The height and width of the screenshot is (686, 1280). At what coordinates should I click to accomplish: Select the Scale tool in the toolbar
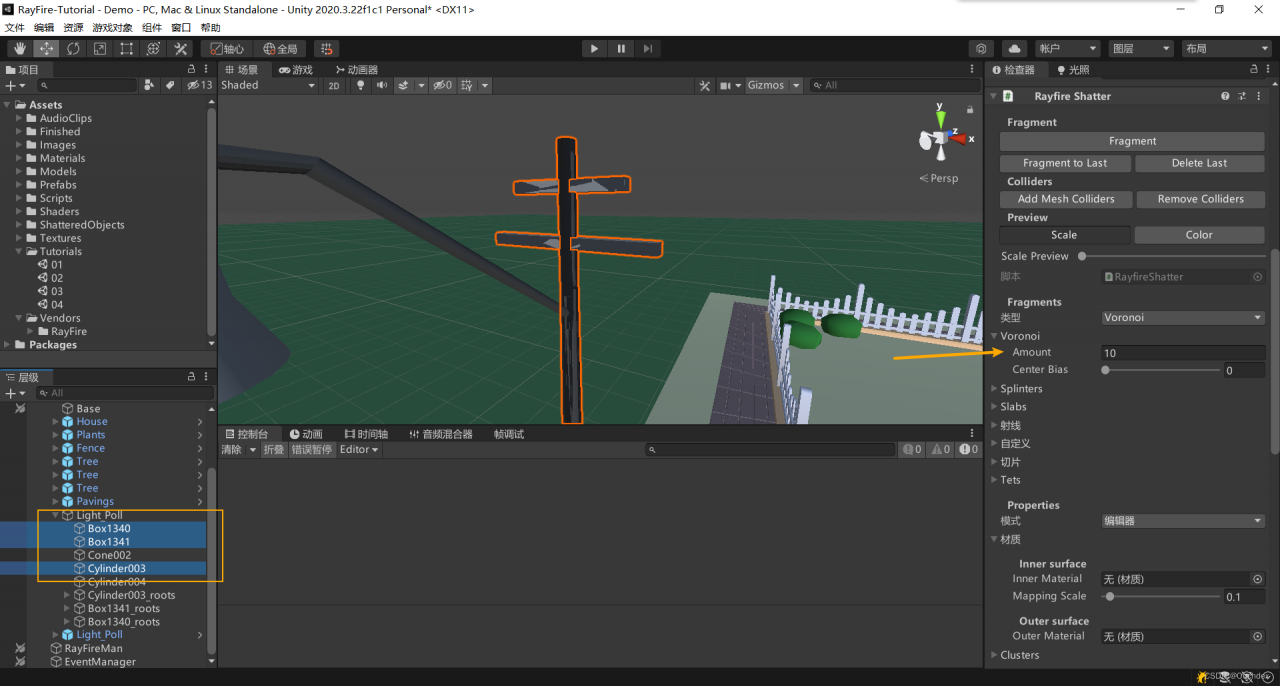[100, 48]
